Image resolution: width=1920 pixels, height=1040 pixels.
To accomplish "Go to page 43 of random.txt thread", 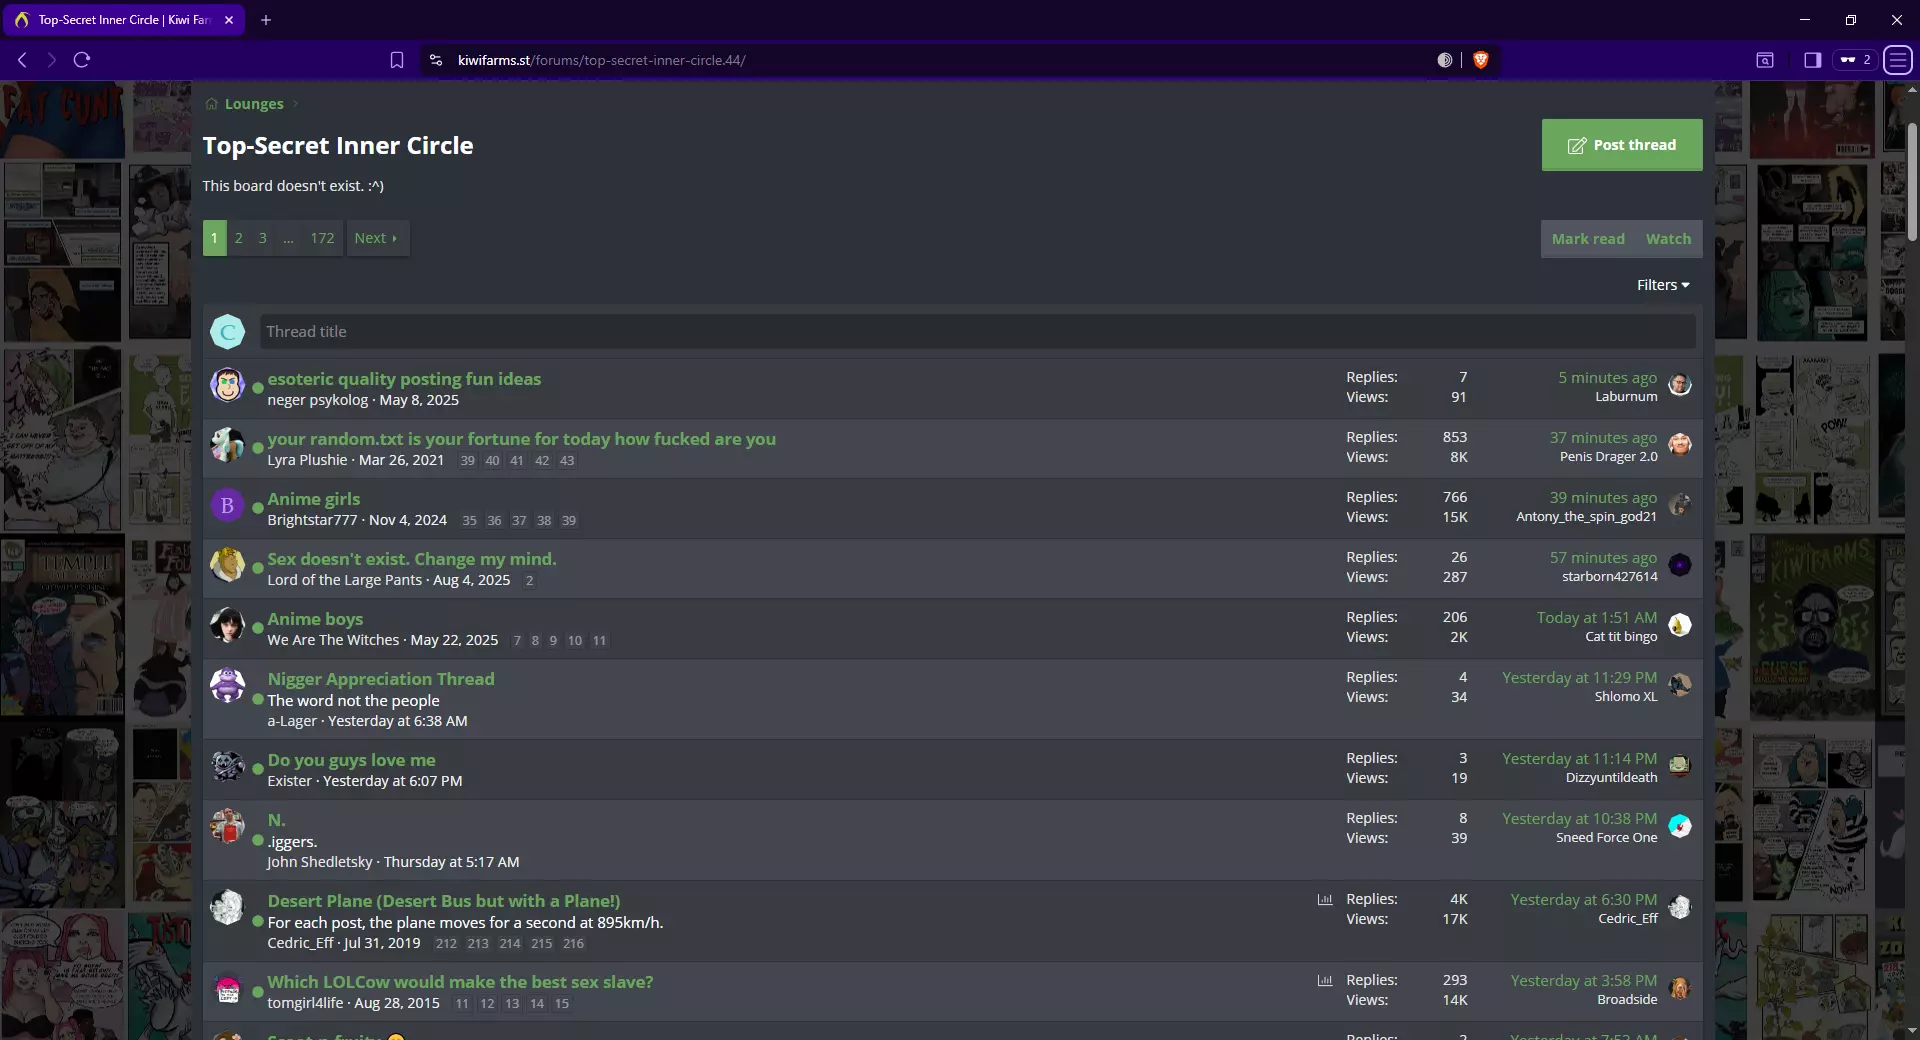I will (567, 461).
